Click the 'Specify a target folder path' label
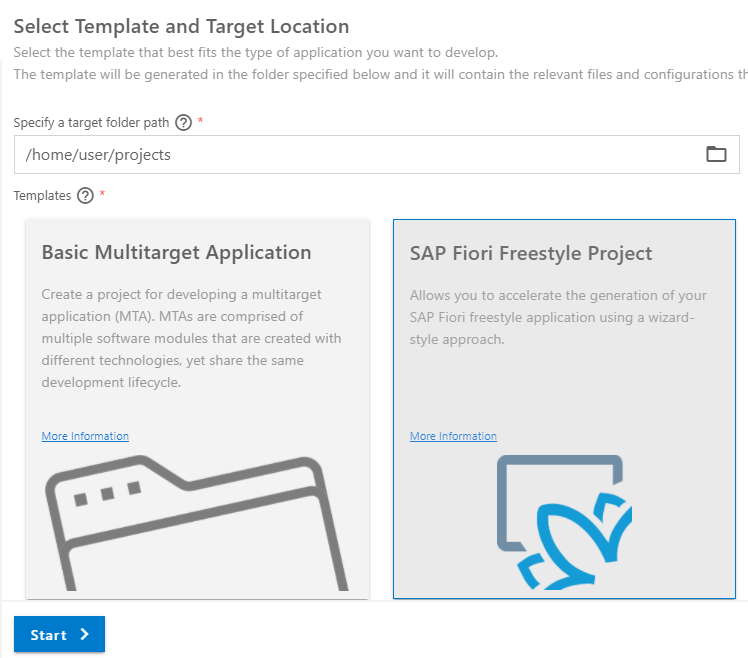The height and width of the screenshot is (658, 748). tap(91, 123)
